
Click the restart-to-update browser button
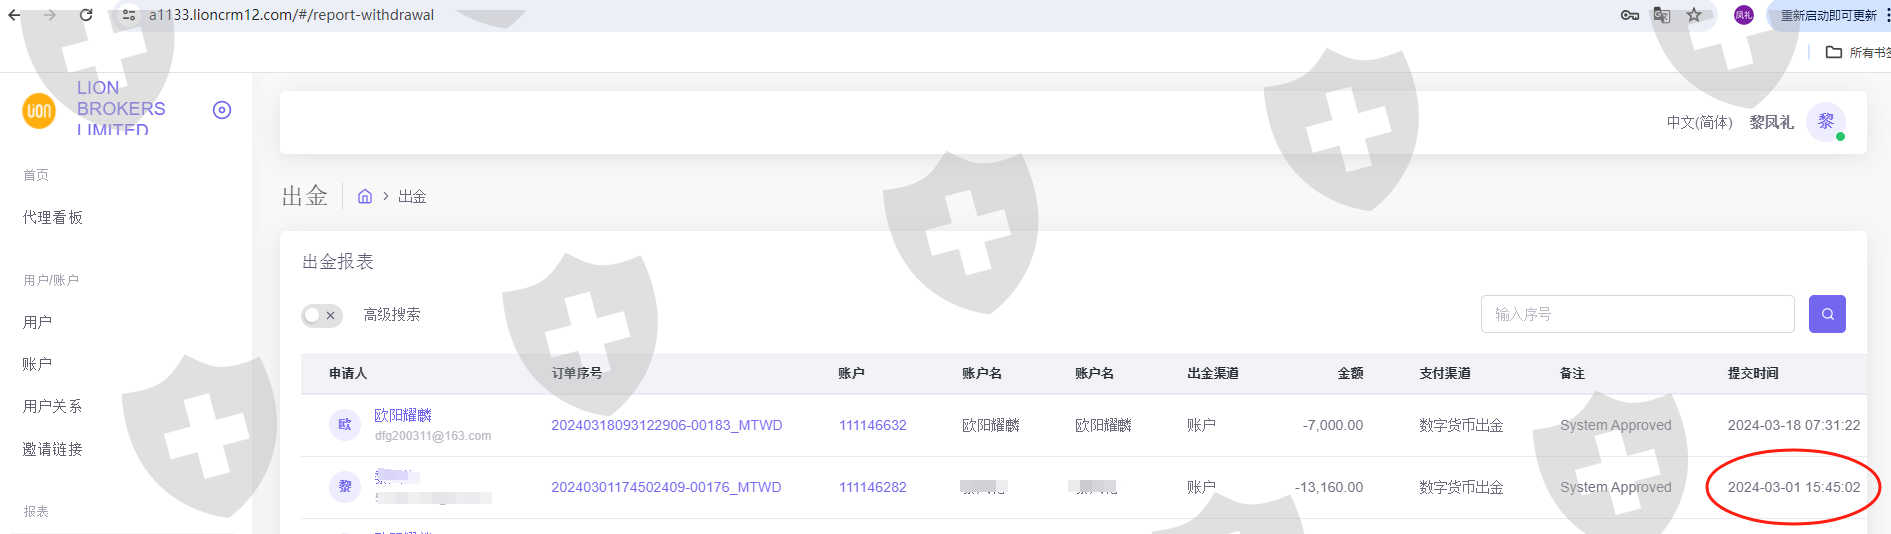[1828, 15]
